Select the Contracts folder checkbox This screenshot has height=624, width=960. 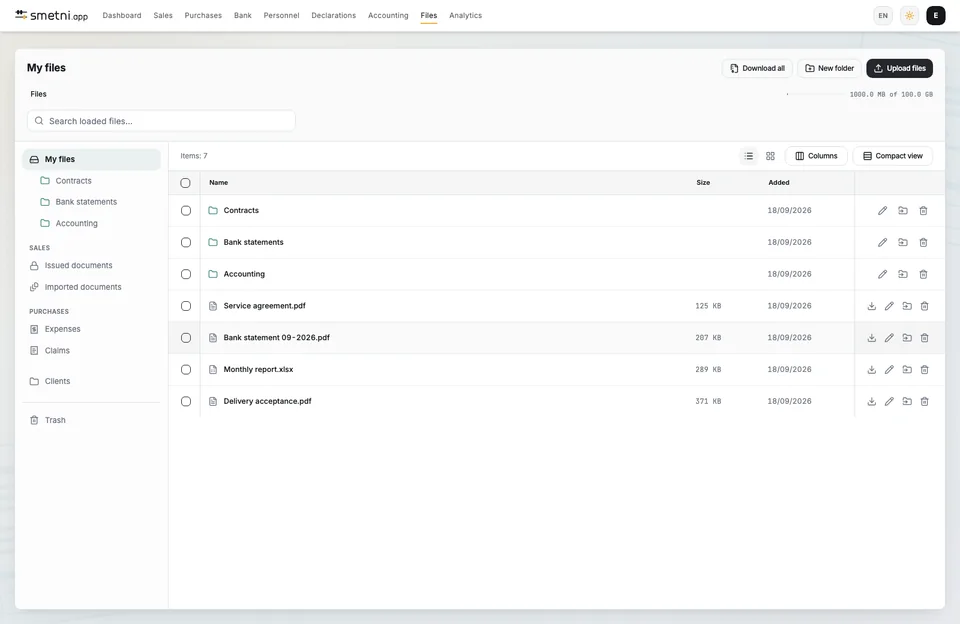pos(186,211)
